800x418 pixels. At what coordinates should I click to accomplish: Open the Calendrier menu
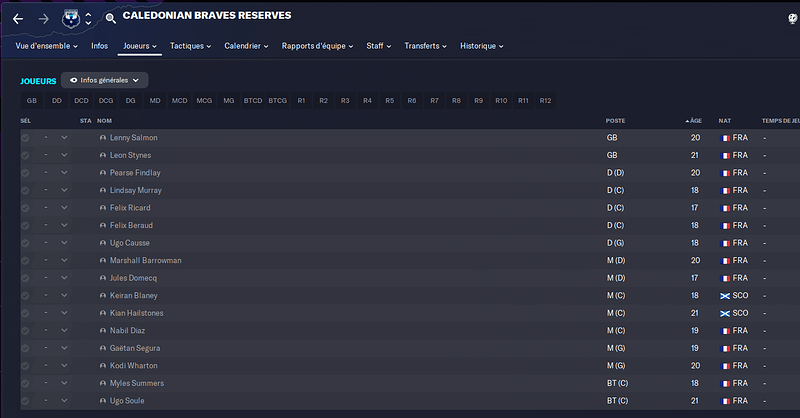point(246,46)
